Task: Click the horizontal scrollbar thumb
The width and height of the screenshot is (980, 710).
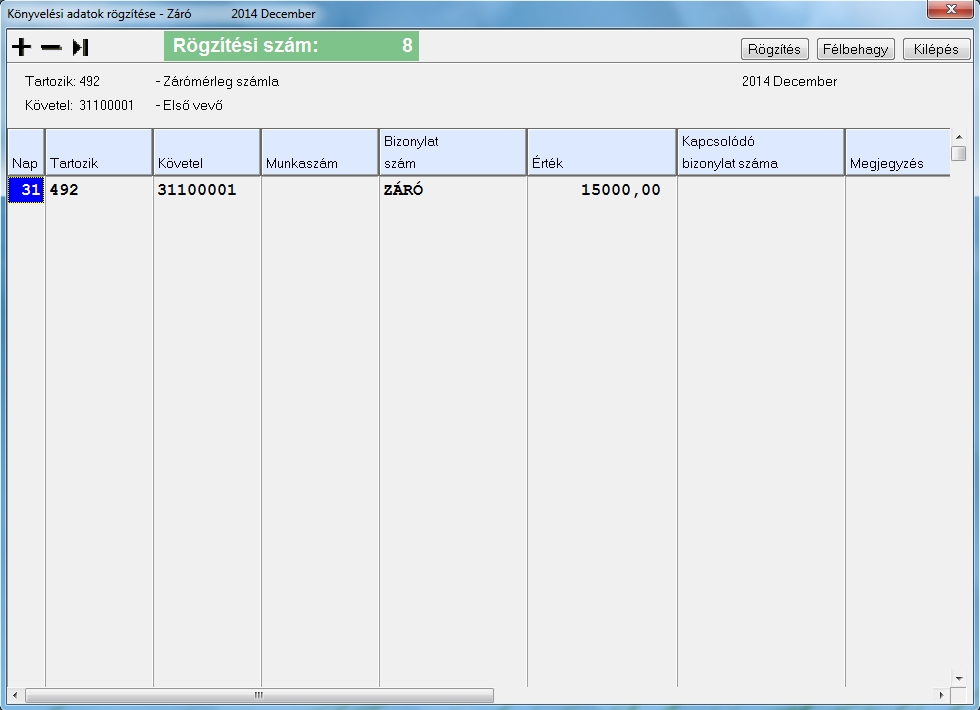Action: click(258, 695)
